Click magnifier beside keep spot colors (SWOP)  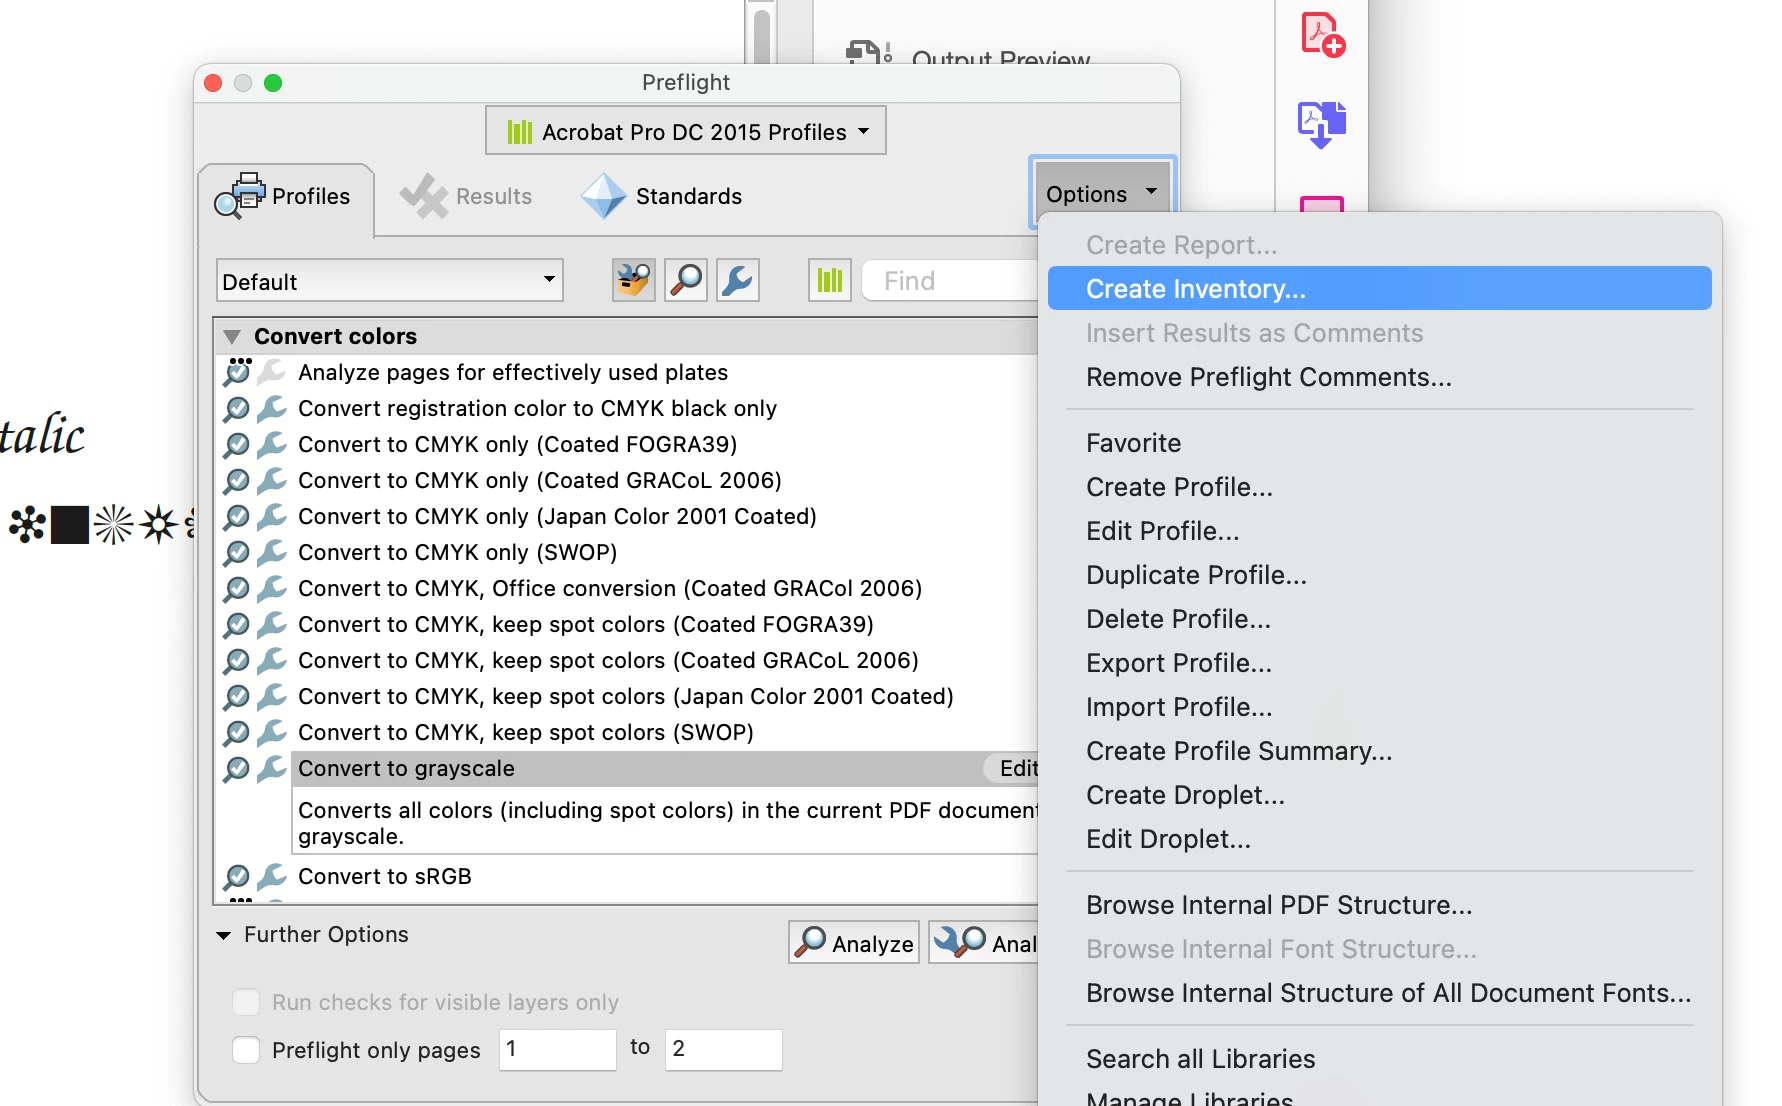point(237,733)
